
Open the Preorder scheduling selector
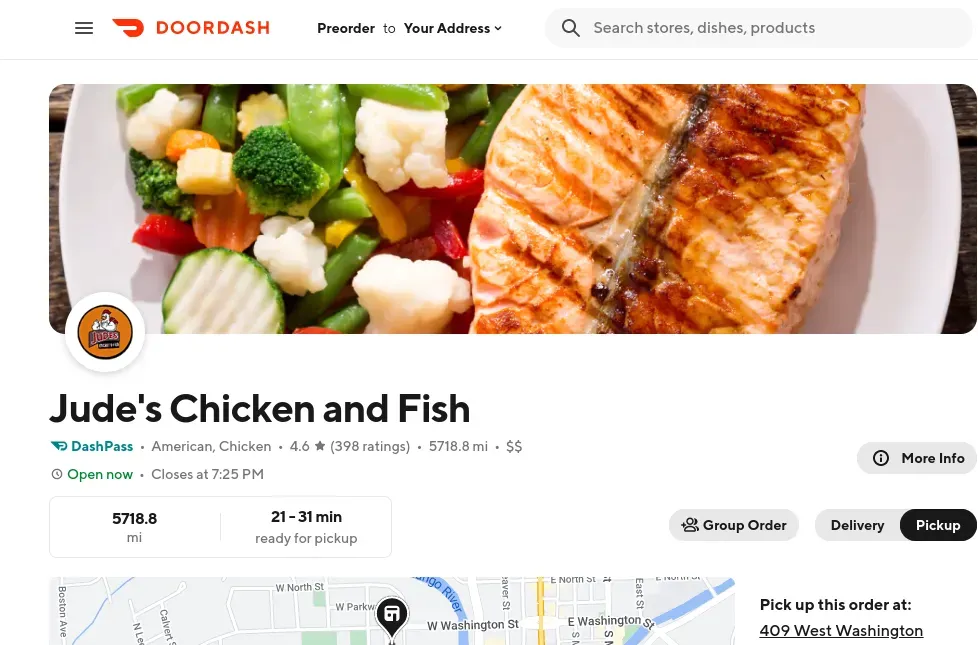coord(346,28)
